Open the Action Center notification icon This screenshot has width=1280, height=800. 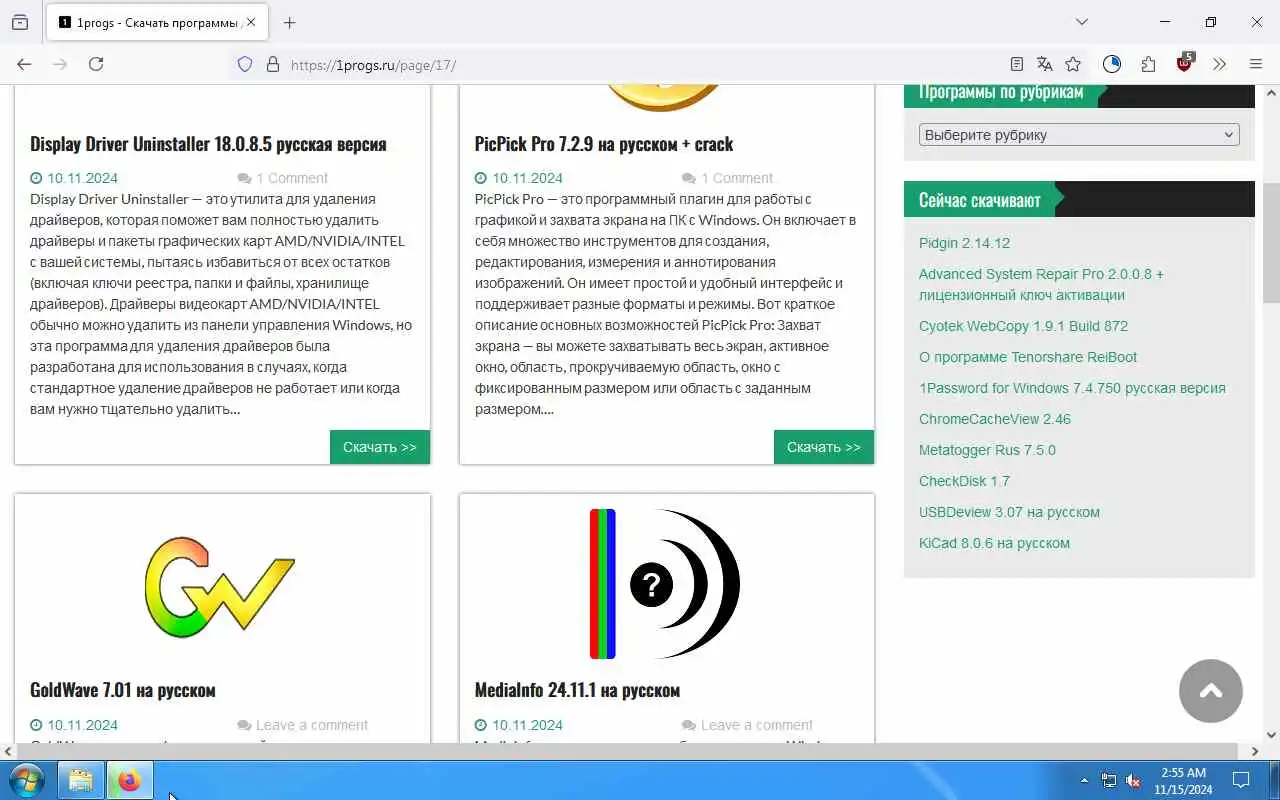click(x=1241, y=780)
